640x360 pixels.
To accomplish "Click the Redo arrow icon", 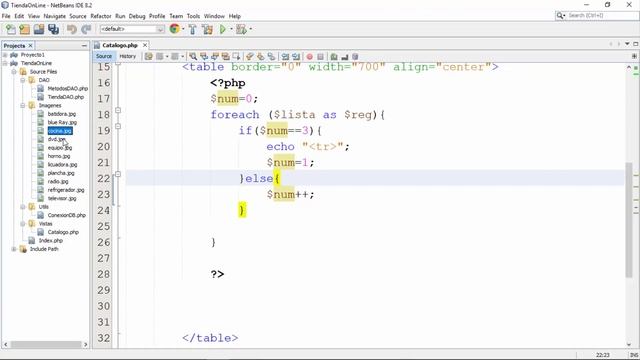I will coord(86,29).
